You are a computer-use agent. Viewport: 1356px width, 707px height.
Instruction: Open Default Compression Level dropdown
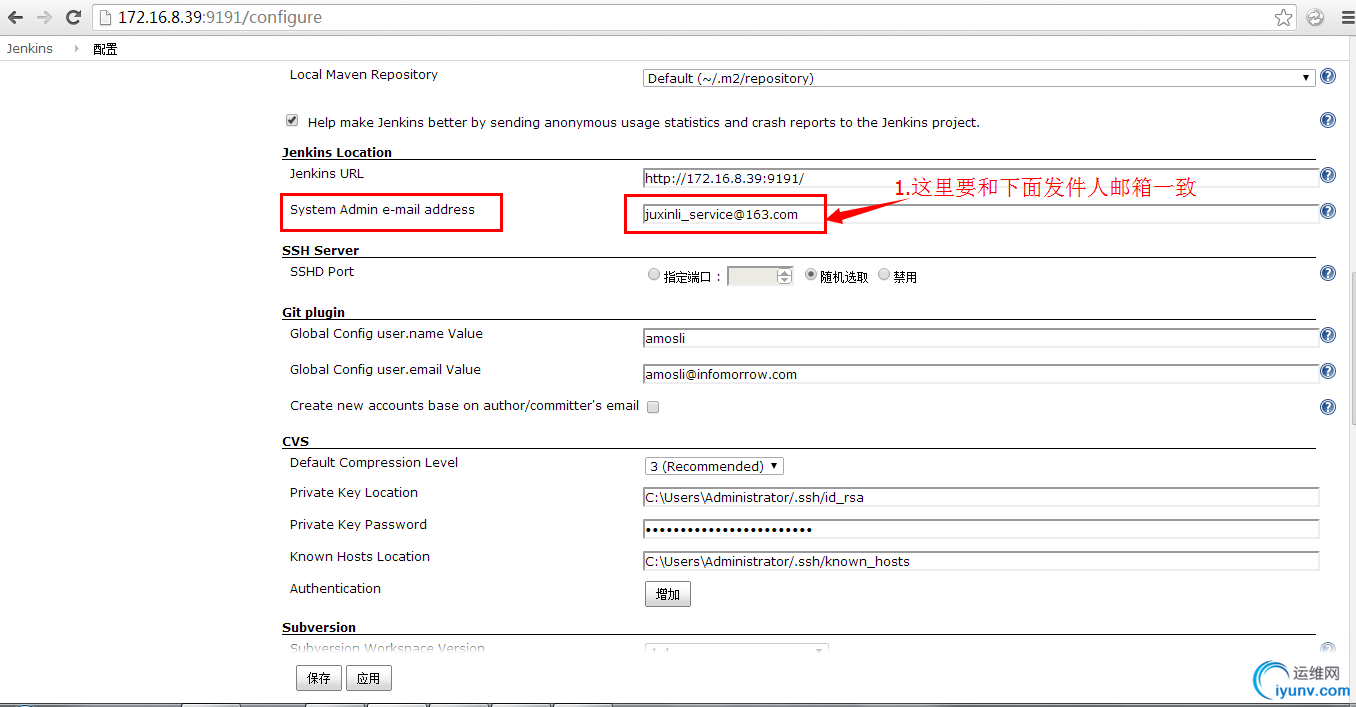[714, 466]
